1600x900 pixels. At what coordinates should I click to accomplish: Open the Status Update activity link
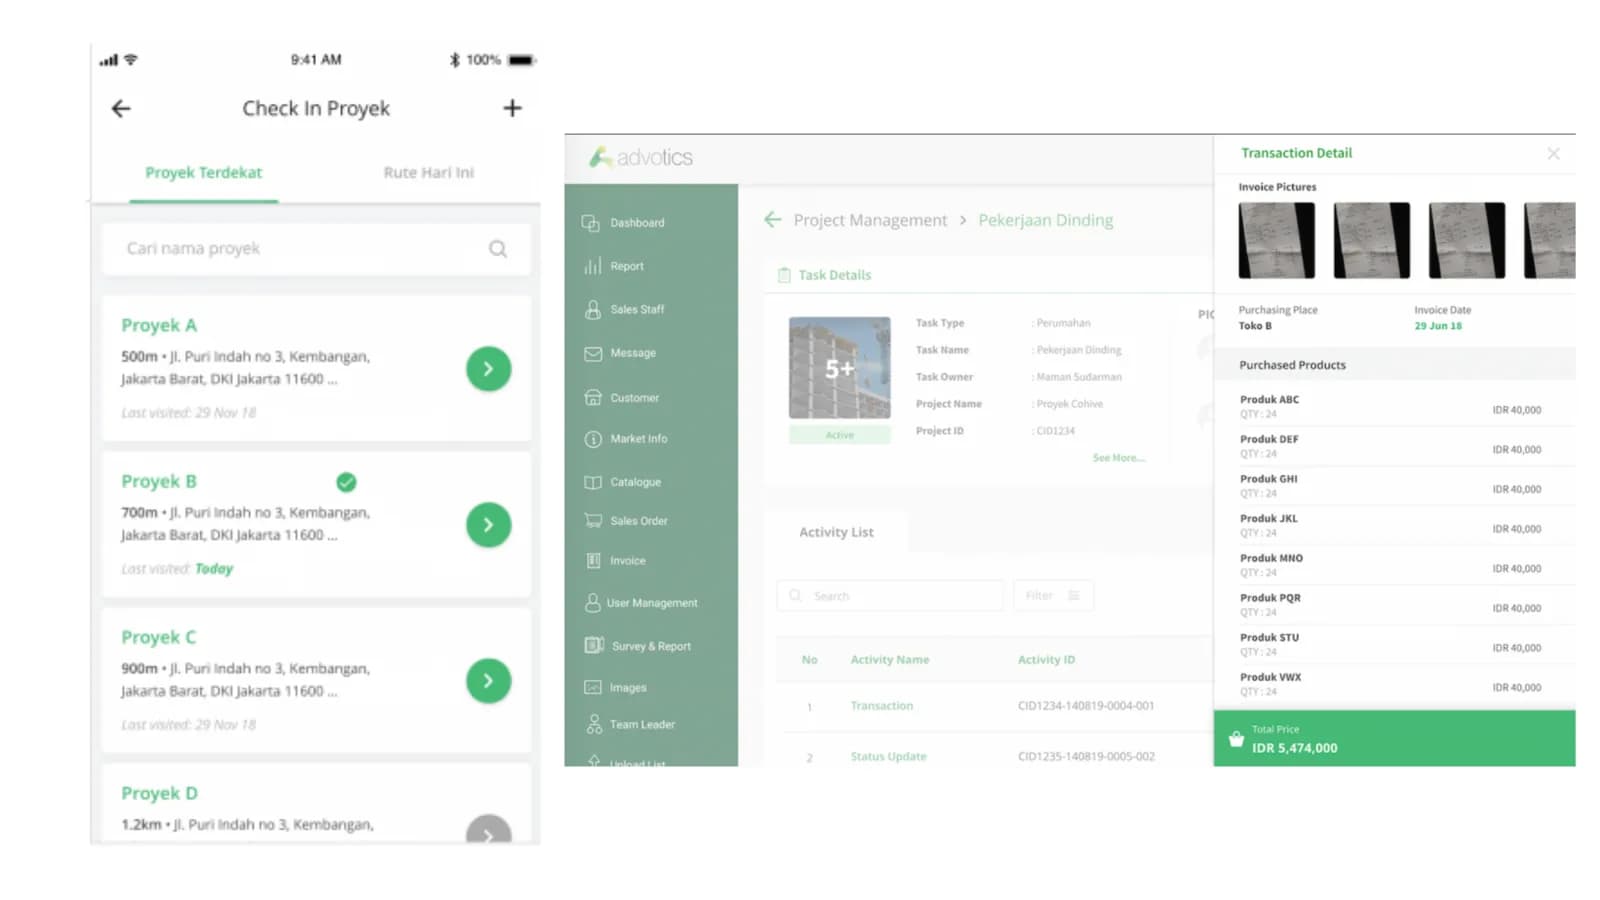[888, 757]
